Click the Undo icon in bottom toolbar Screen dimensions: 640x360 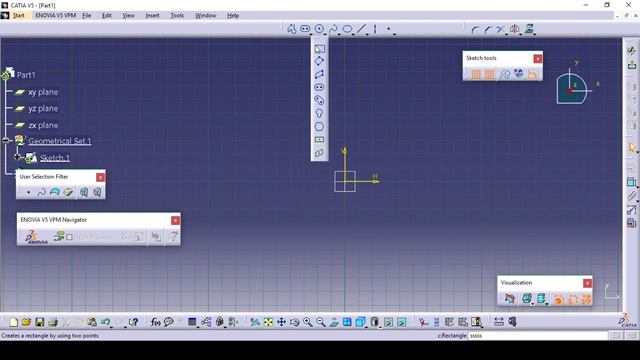[105, 322]
